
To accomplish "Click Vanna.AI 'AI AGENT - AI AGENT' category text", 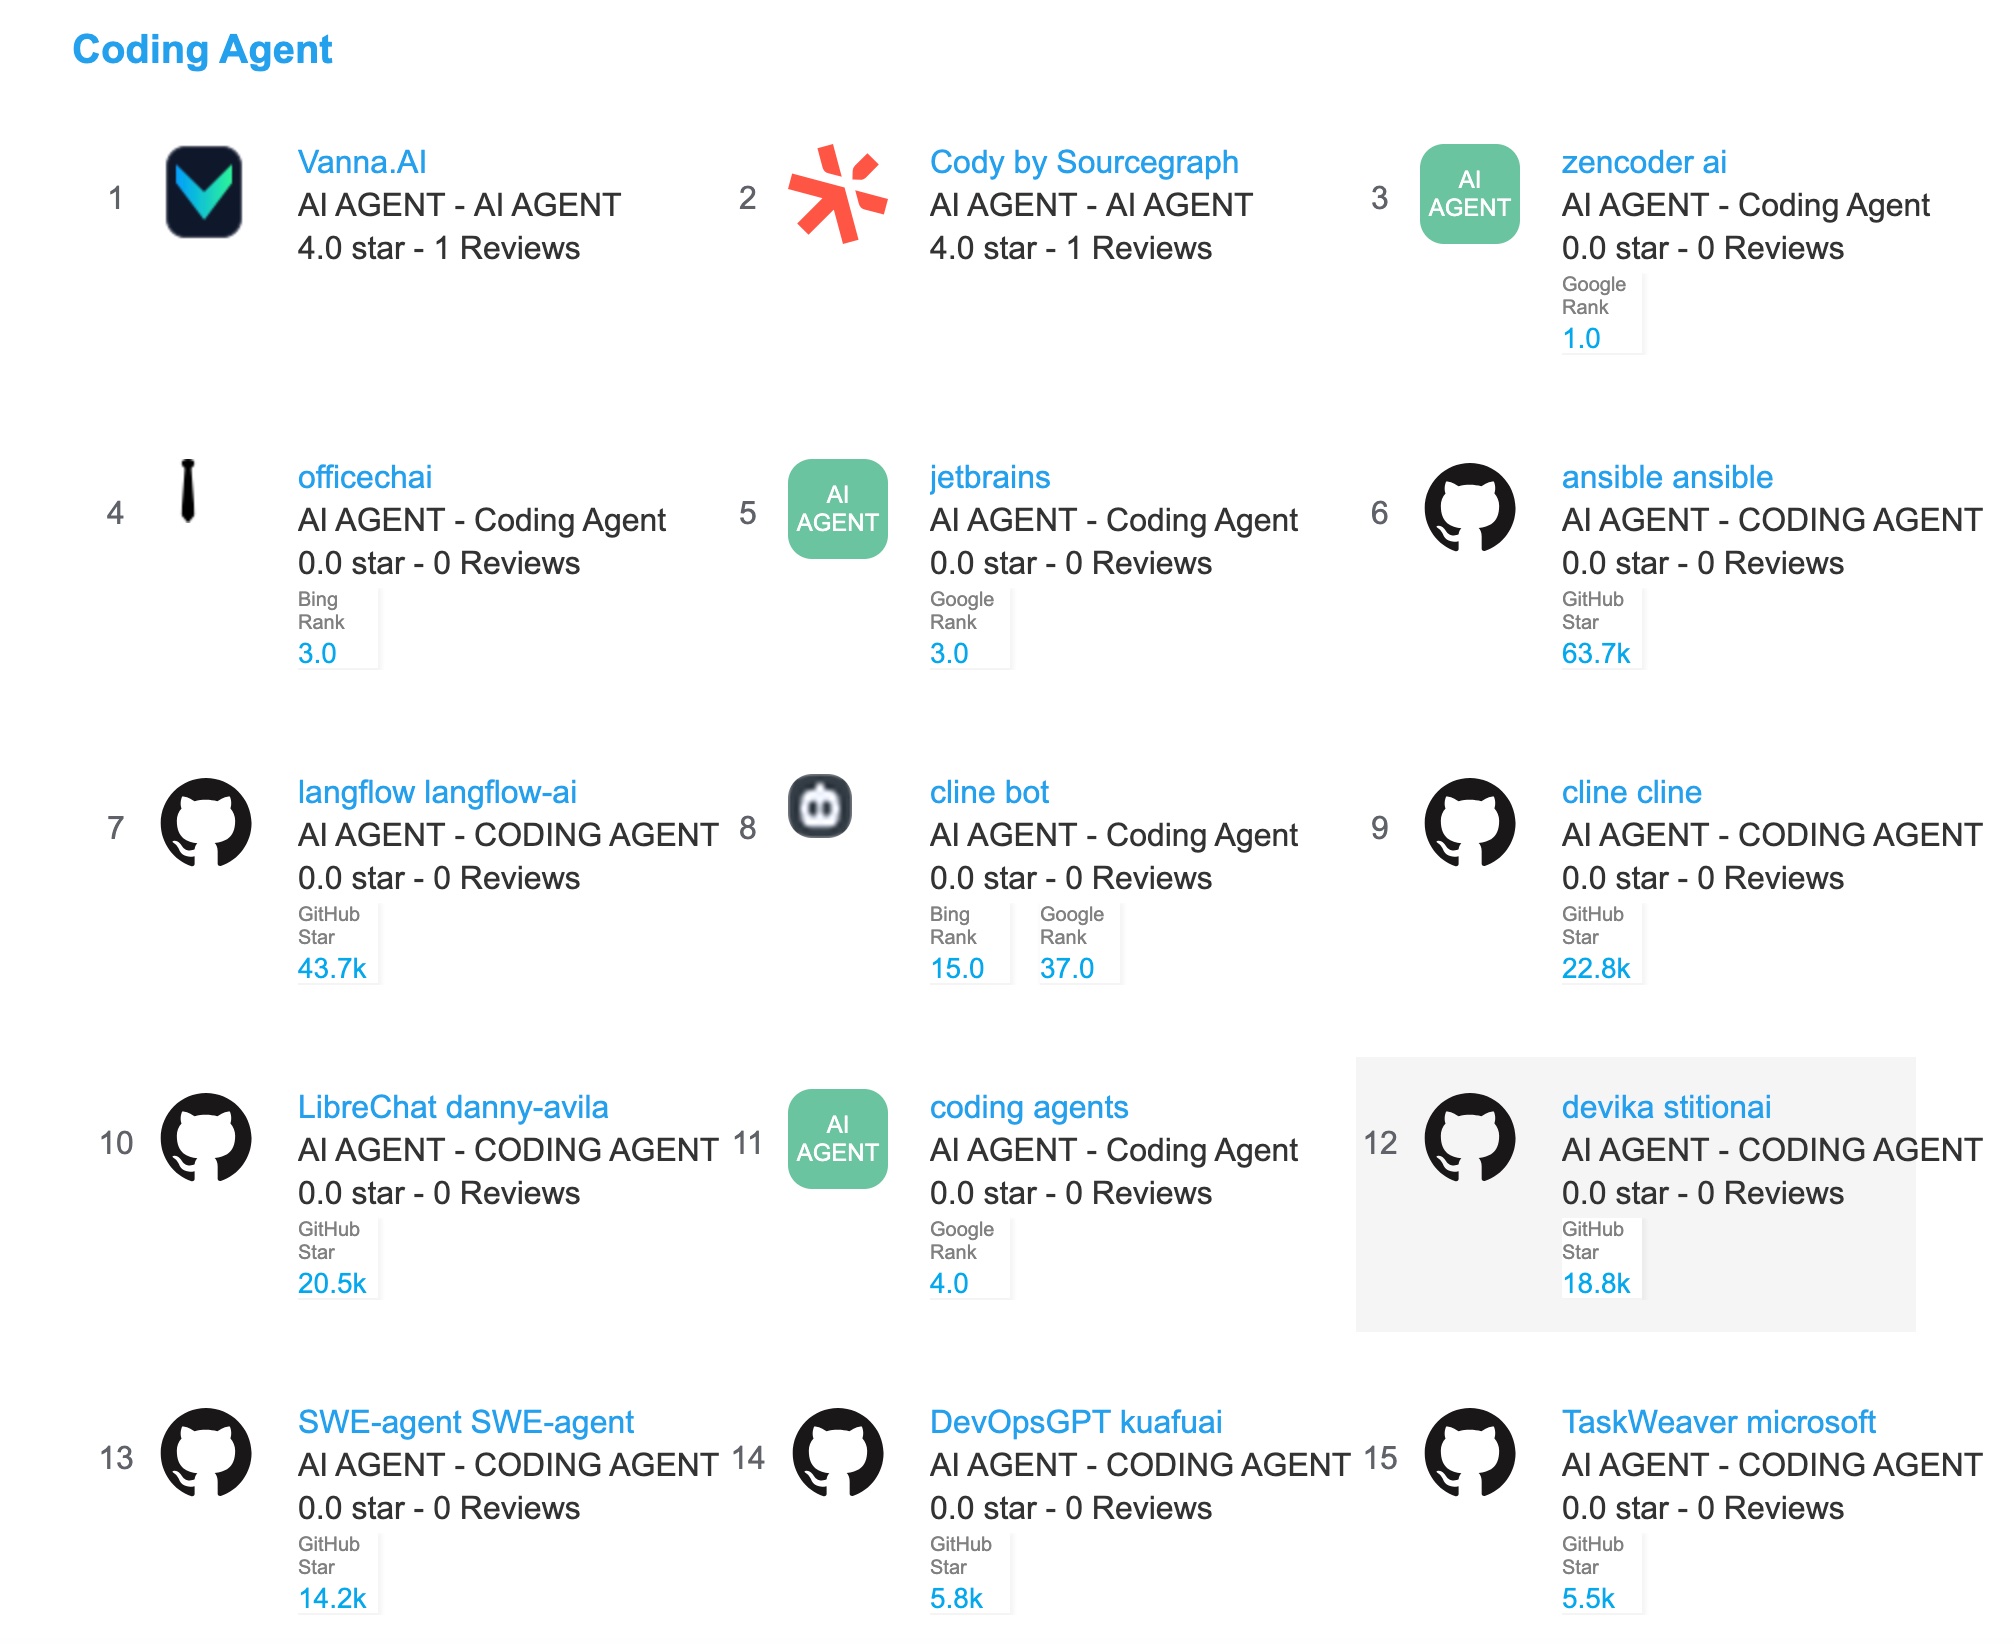I will (x=459, y=205).
